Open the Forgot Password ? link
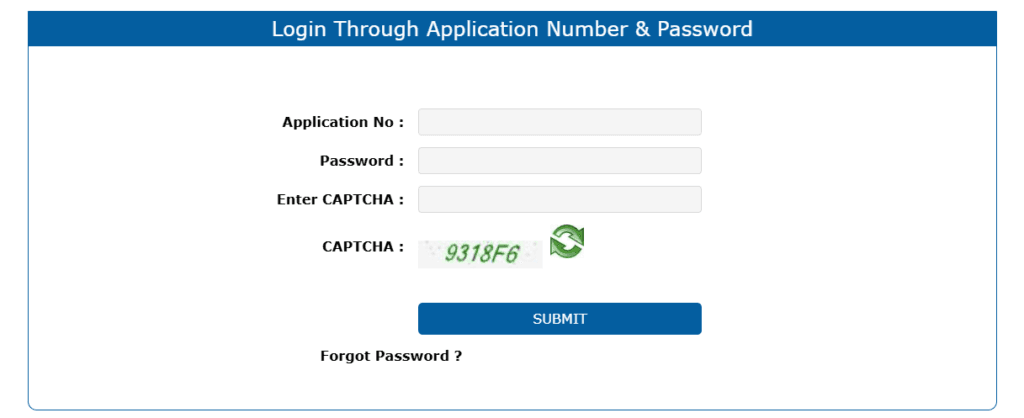The width and height of the screenshot is (1024, 418). pos(391,356)
